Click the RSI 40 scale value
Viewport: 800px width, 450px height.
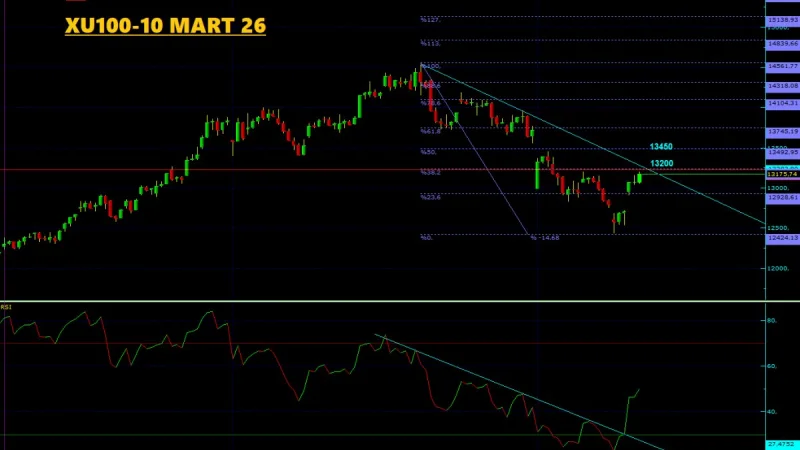coord(771,411)
